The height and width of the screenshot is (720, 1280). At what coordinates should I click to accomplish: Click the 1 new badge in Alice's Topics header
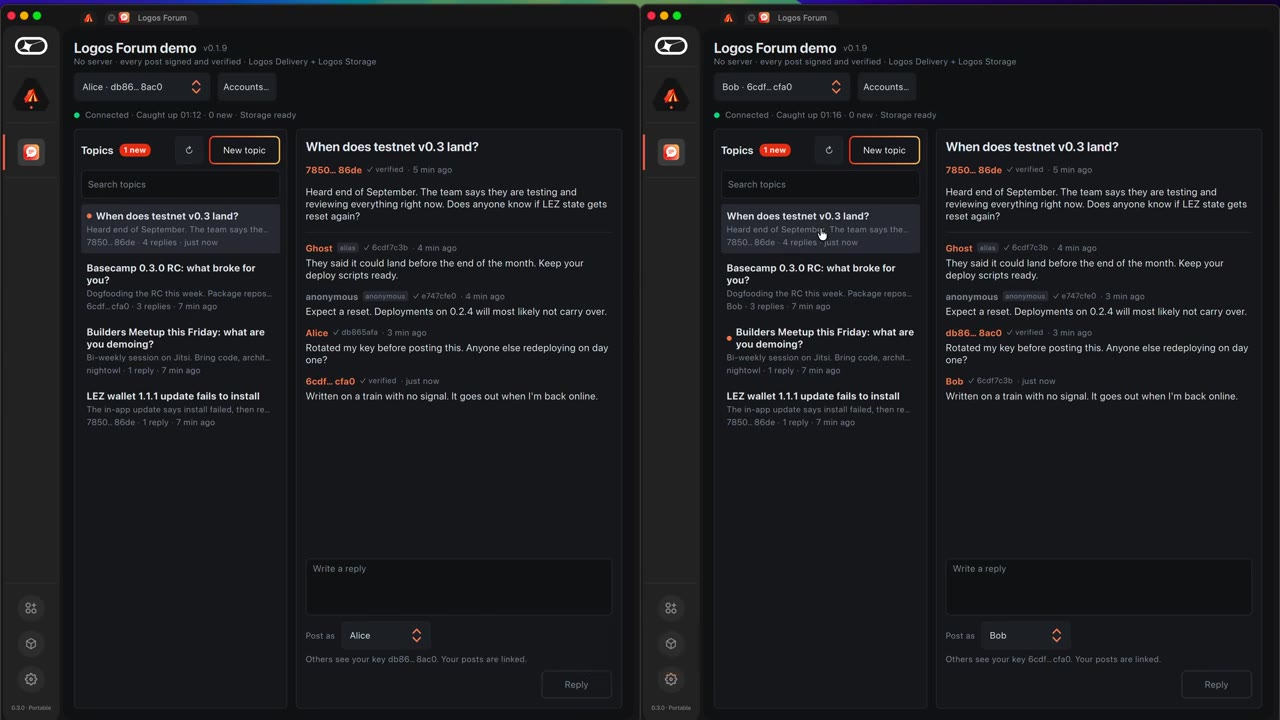pos(135,150)
